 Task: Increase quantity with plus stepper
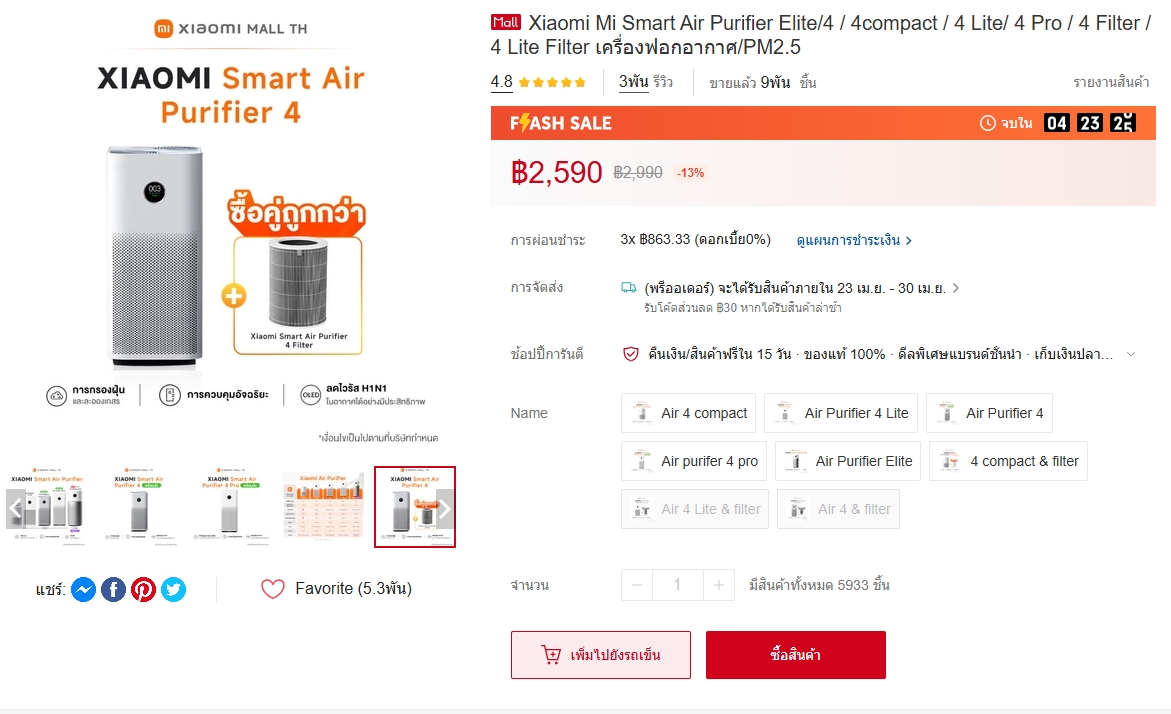[x=718, y=585]
